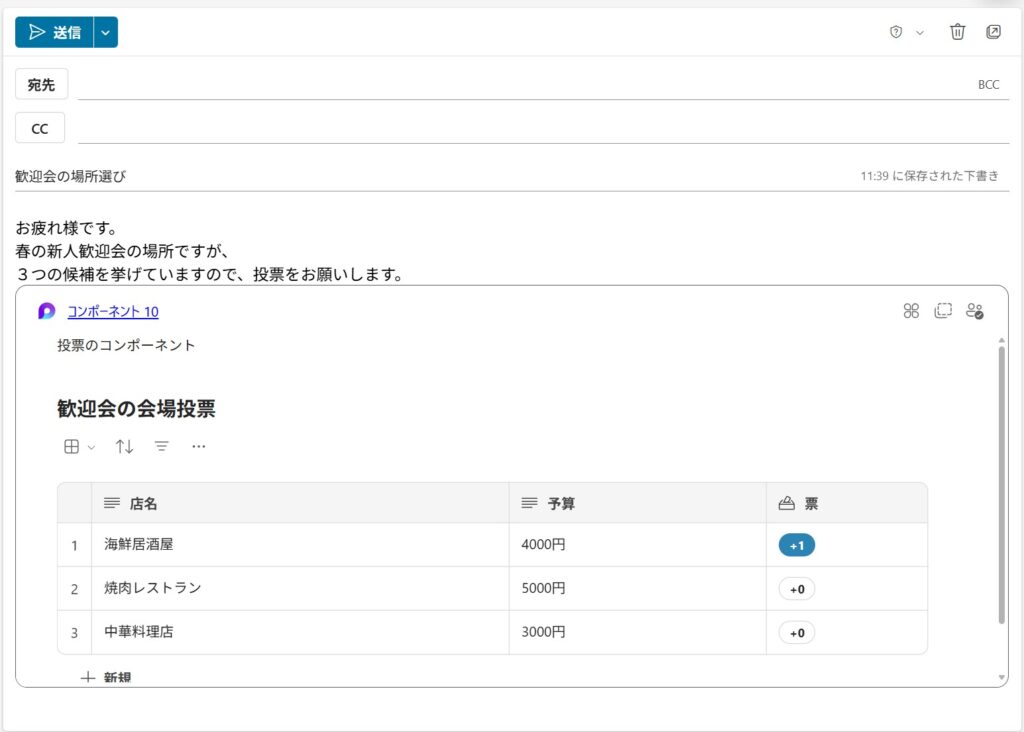Image resolution: width=1024 pixels, height=732 pixels.
Task: Open the table filter icon
Action: point(161,447)
